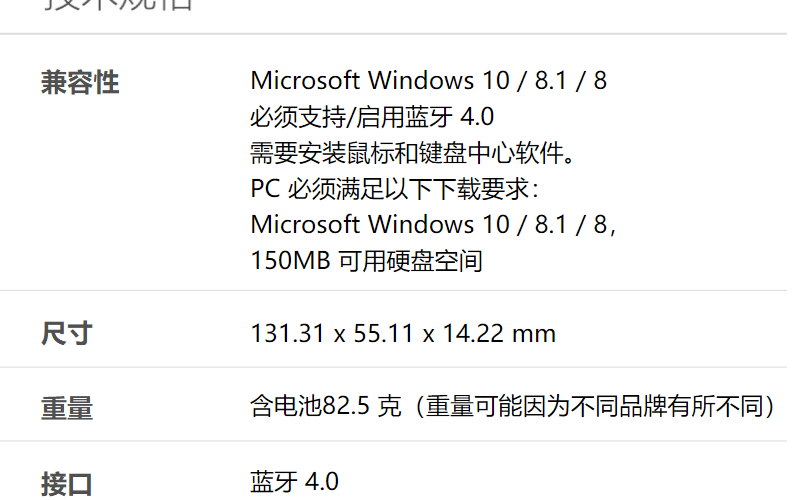792x500 pixels.
Task: Click the 接口 row label
Action: [x=67, y=484]
